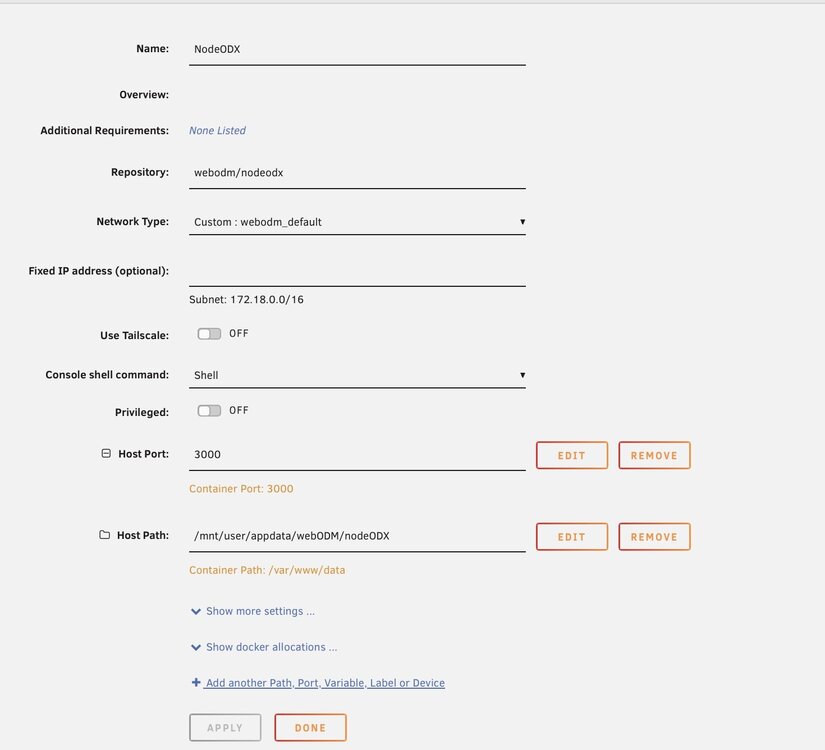Remove the Host Path entry
The height and width of the screenshot is (750, 825).
[x=654, y=537]
